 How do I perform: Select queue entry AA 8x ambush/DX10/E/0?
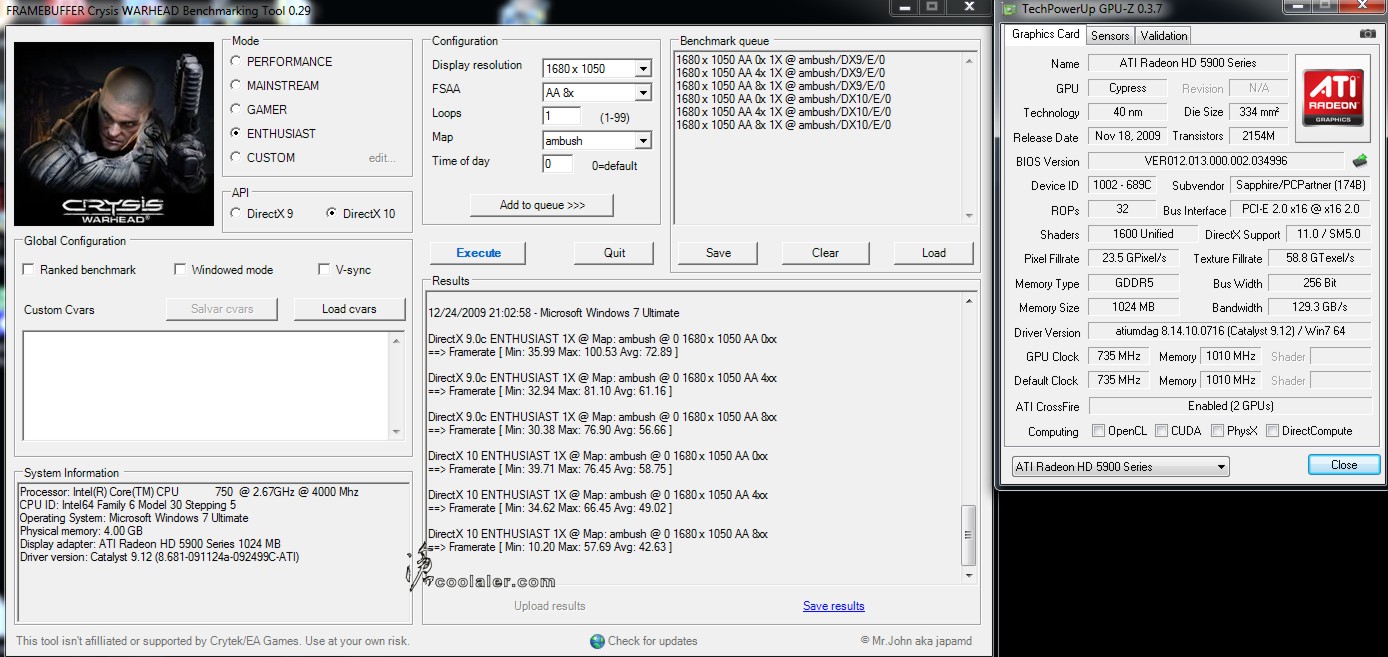(x=783, y=125)
